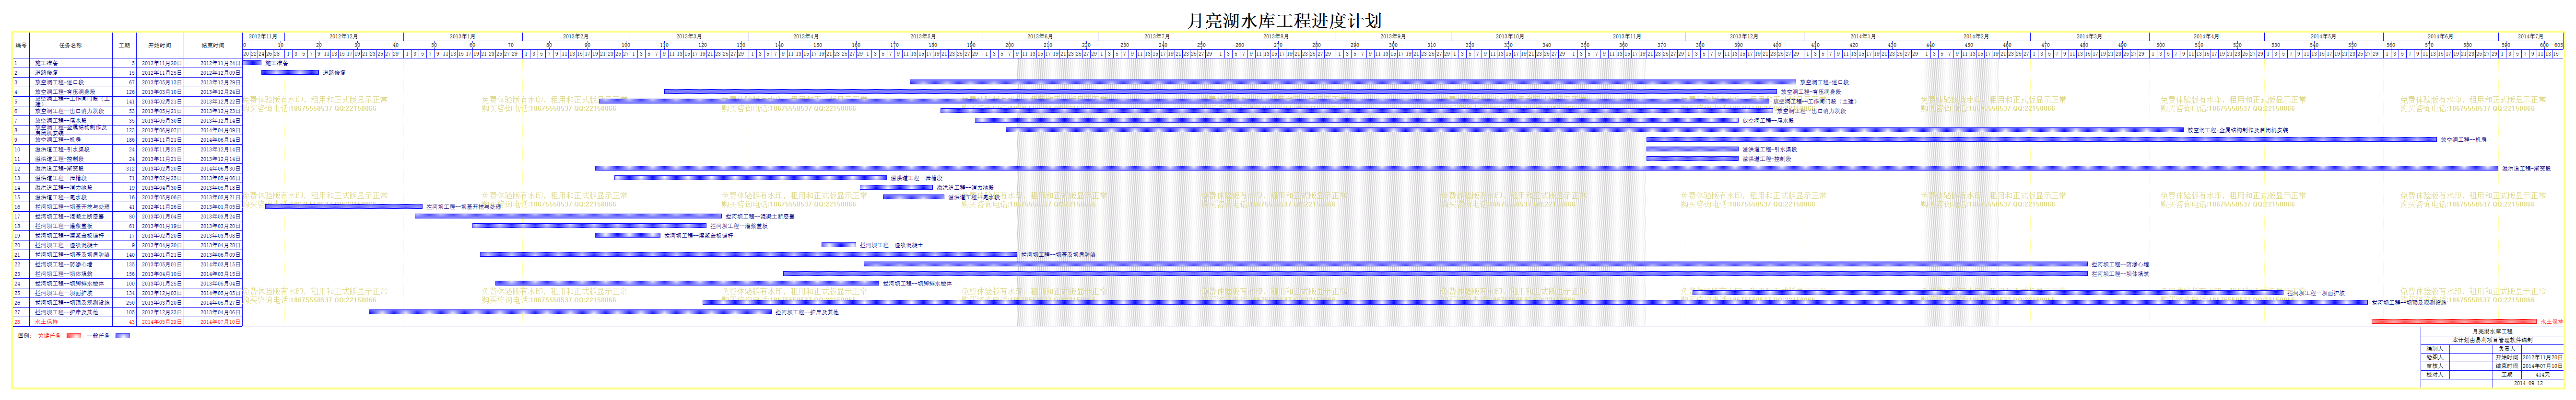
Task: Click title block end date 2014年07月10日
Action: click(2542, 366)
